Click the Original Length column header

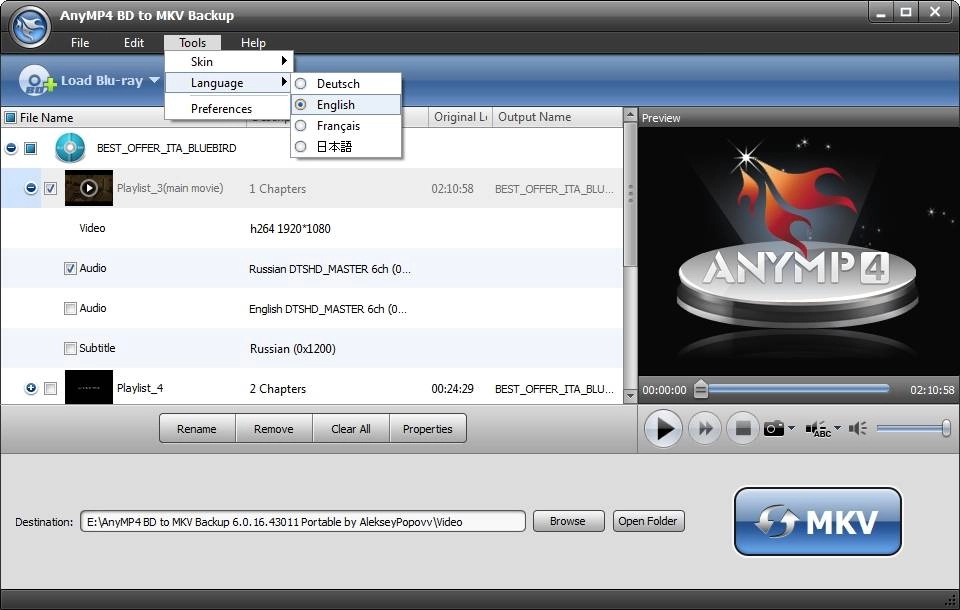[460, 117]
